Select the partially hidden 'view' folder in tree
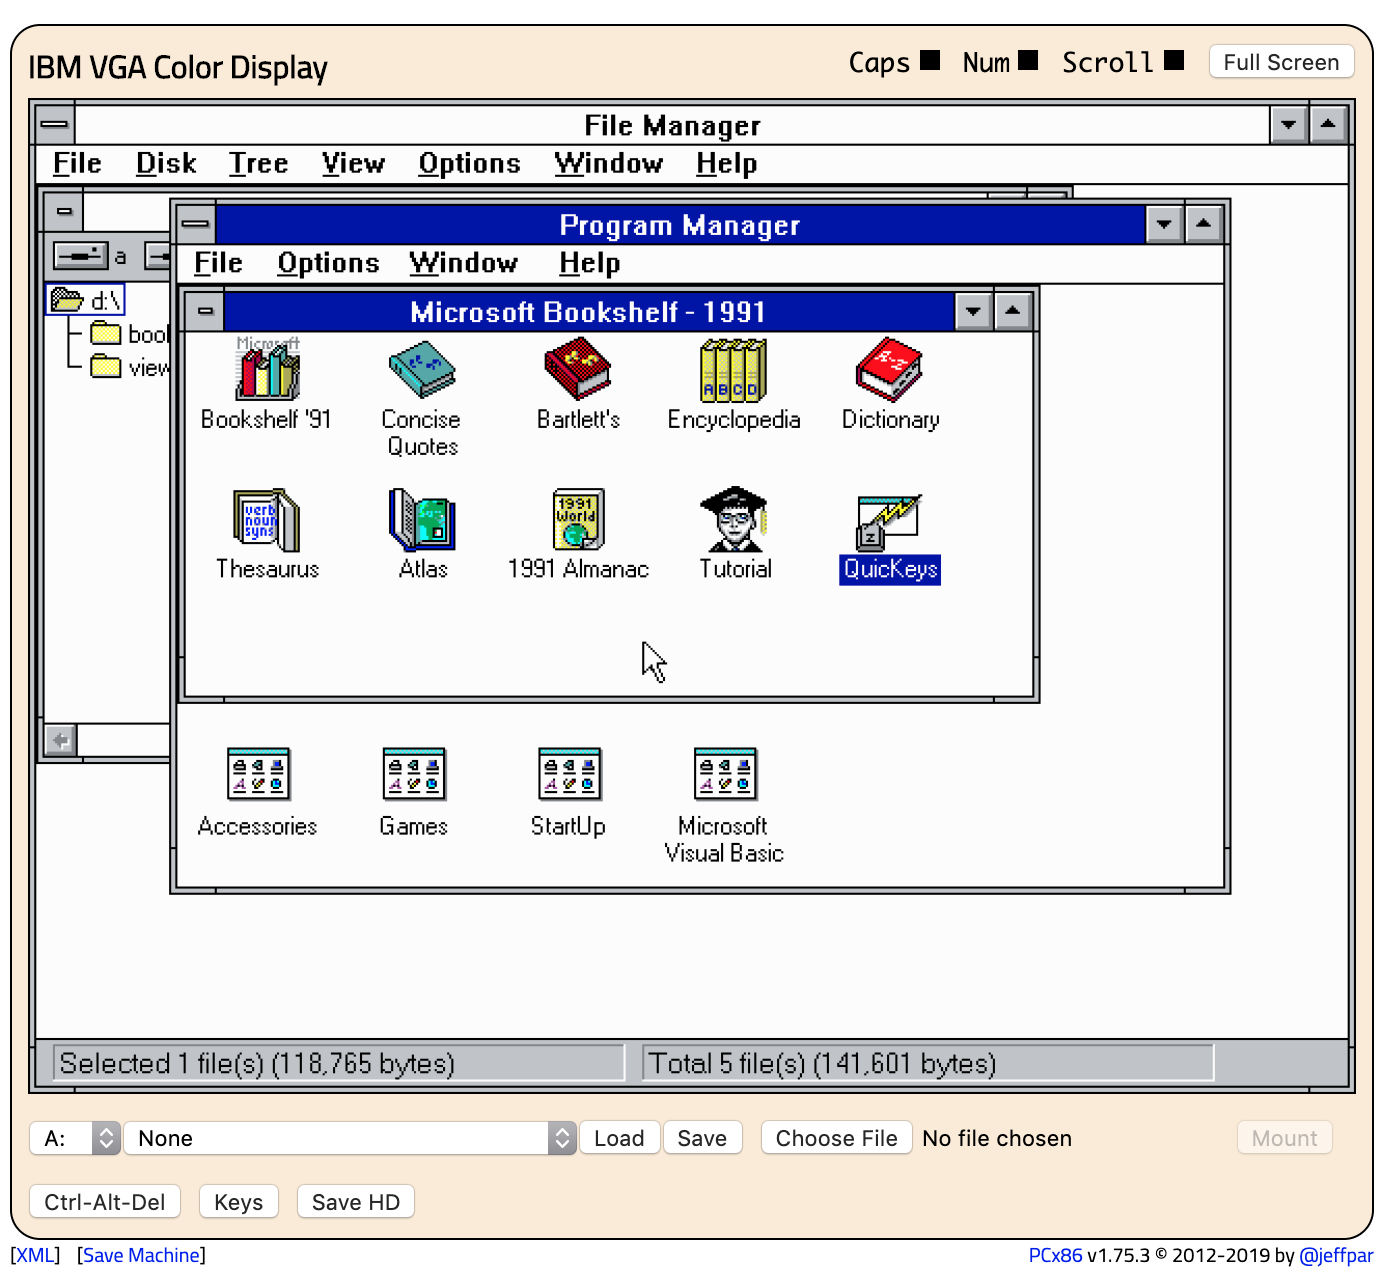The image size is (1384, 1277). tap(129, 367)
